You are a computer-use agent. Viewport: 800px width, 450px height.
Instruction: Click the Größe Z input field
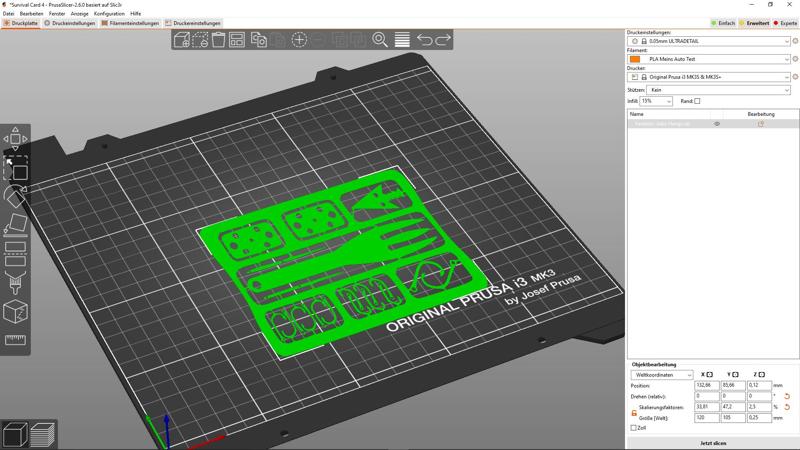[x=759, y=418]
